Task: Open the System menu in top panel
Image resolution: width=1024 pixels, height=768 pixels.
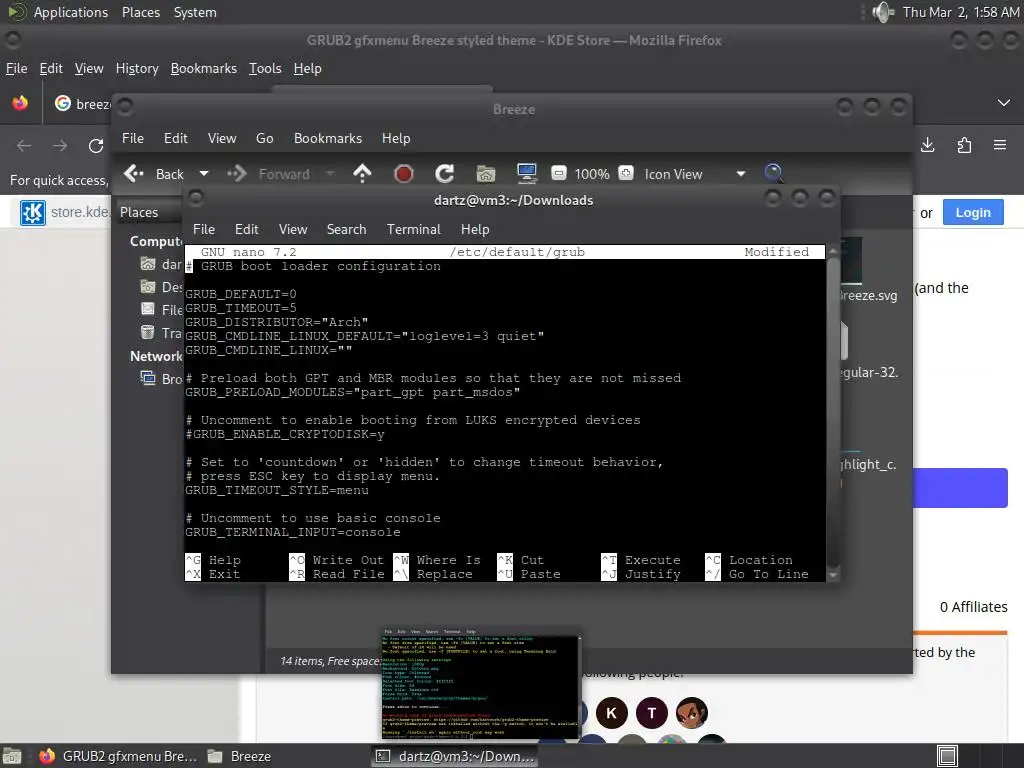Action: point(195,12)
